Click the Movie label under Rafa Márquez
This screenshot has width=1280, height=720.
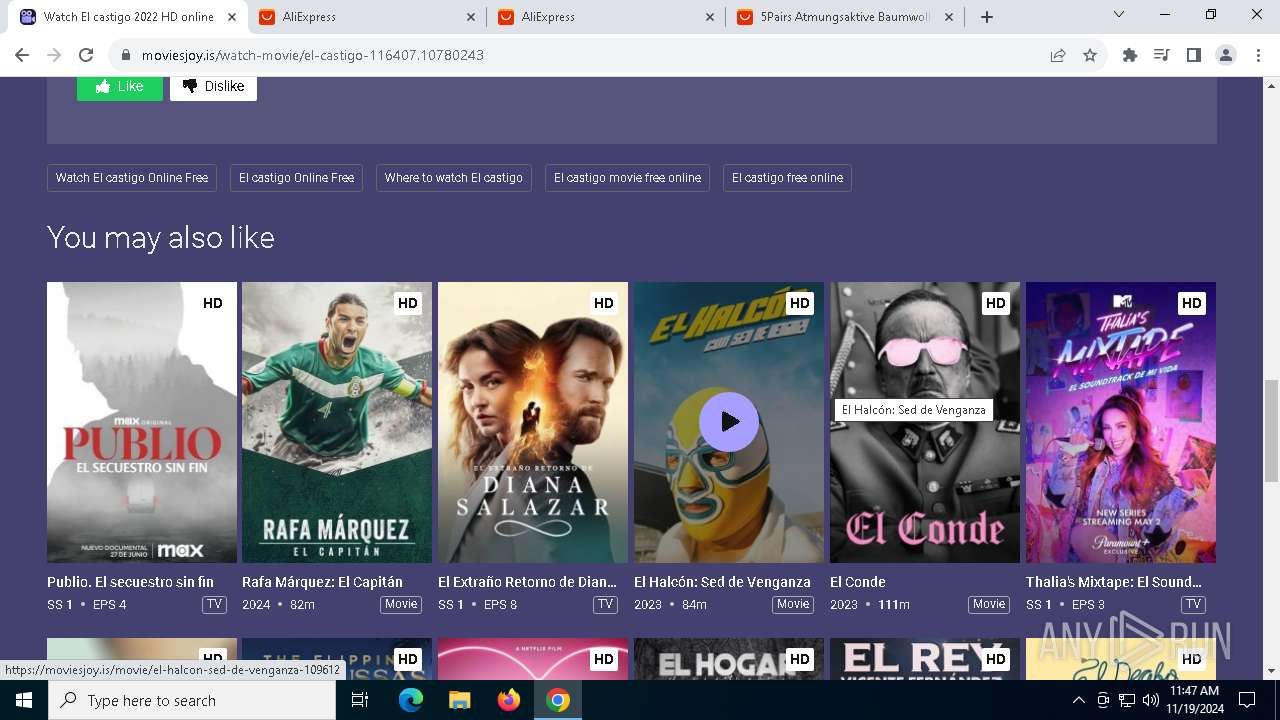401,605
